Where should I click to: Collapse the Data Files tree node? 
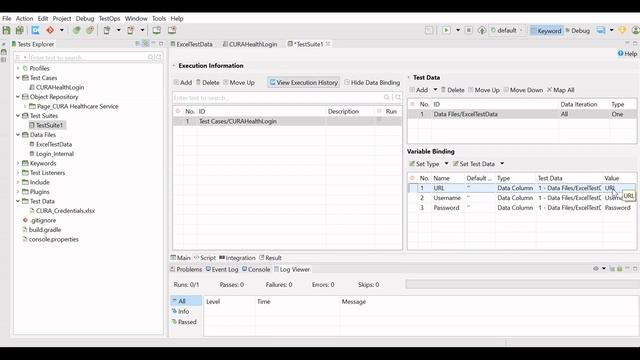coord(18,135)
